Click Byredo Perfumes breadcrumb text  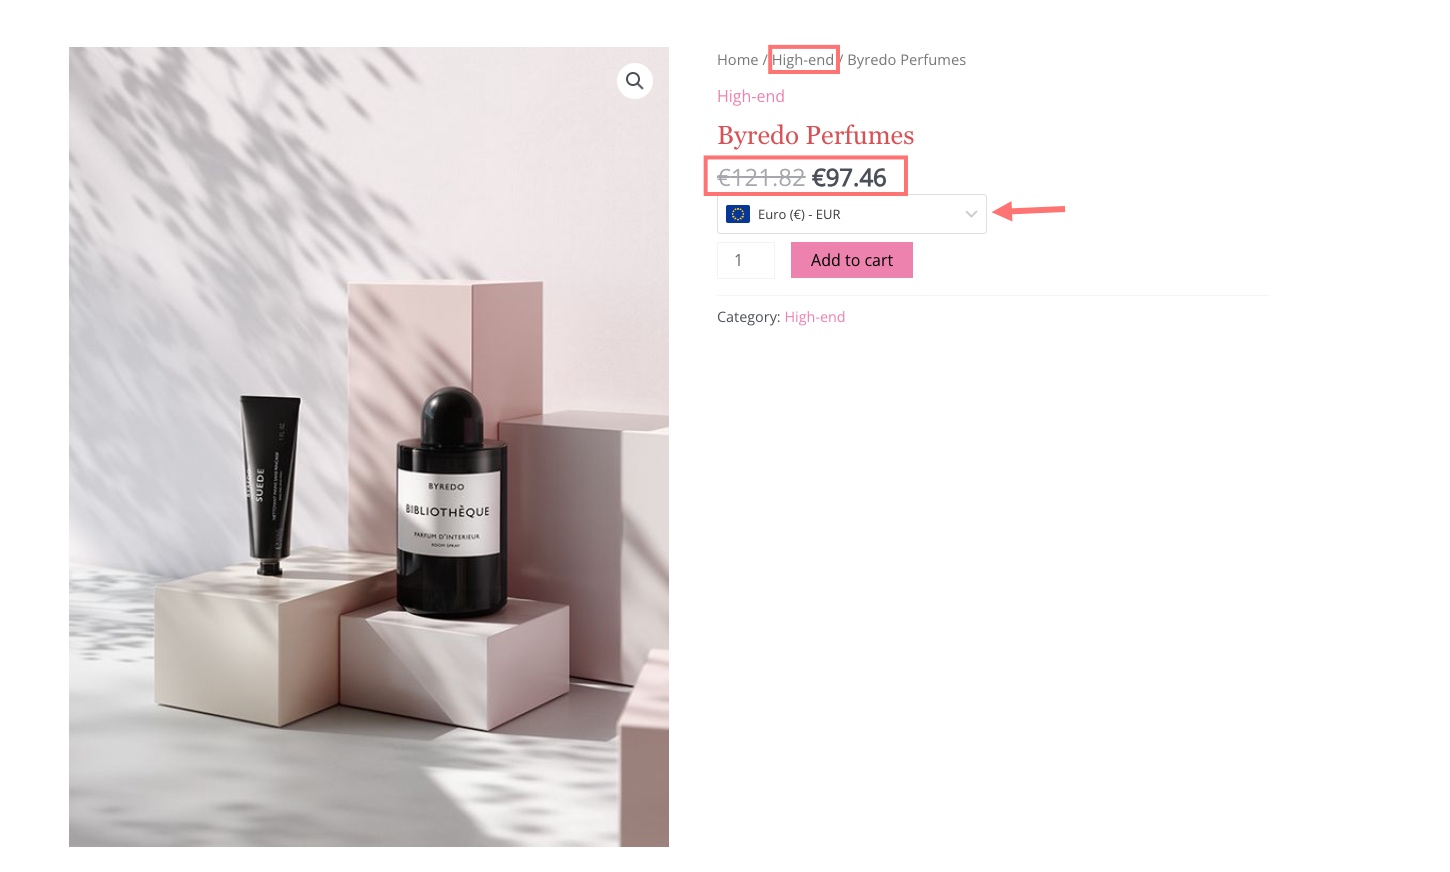click(907, 60)
